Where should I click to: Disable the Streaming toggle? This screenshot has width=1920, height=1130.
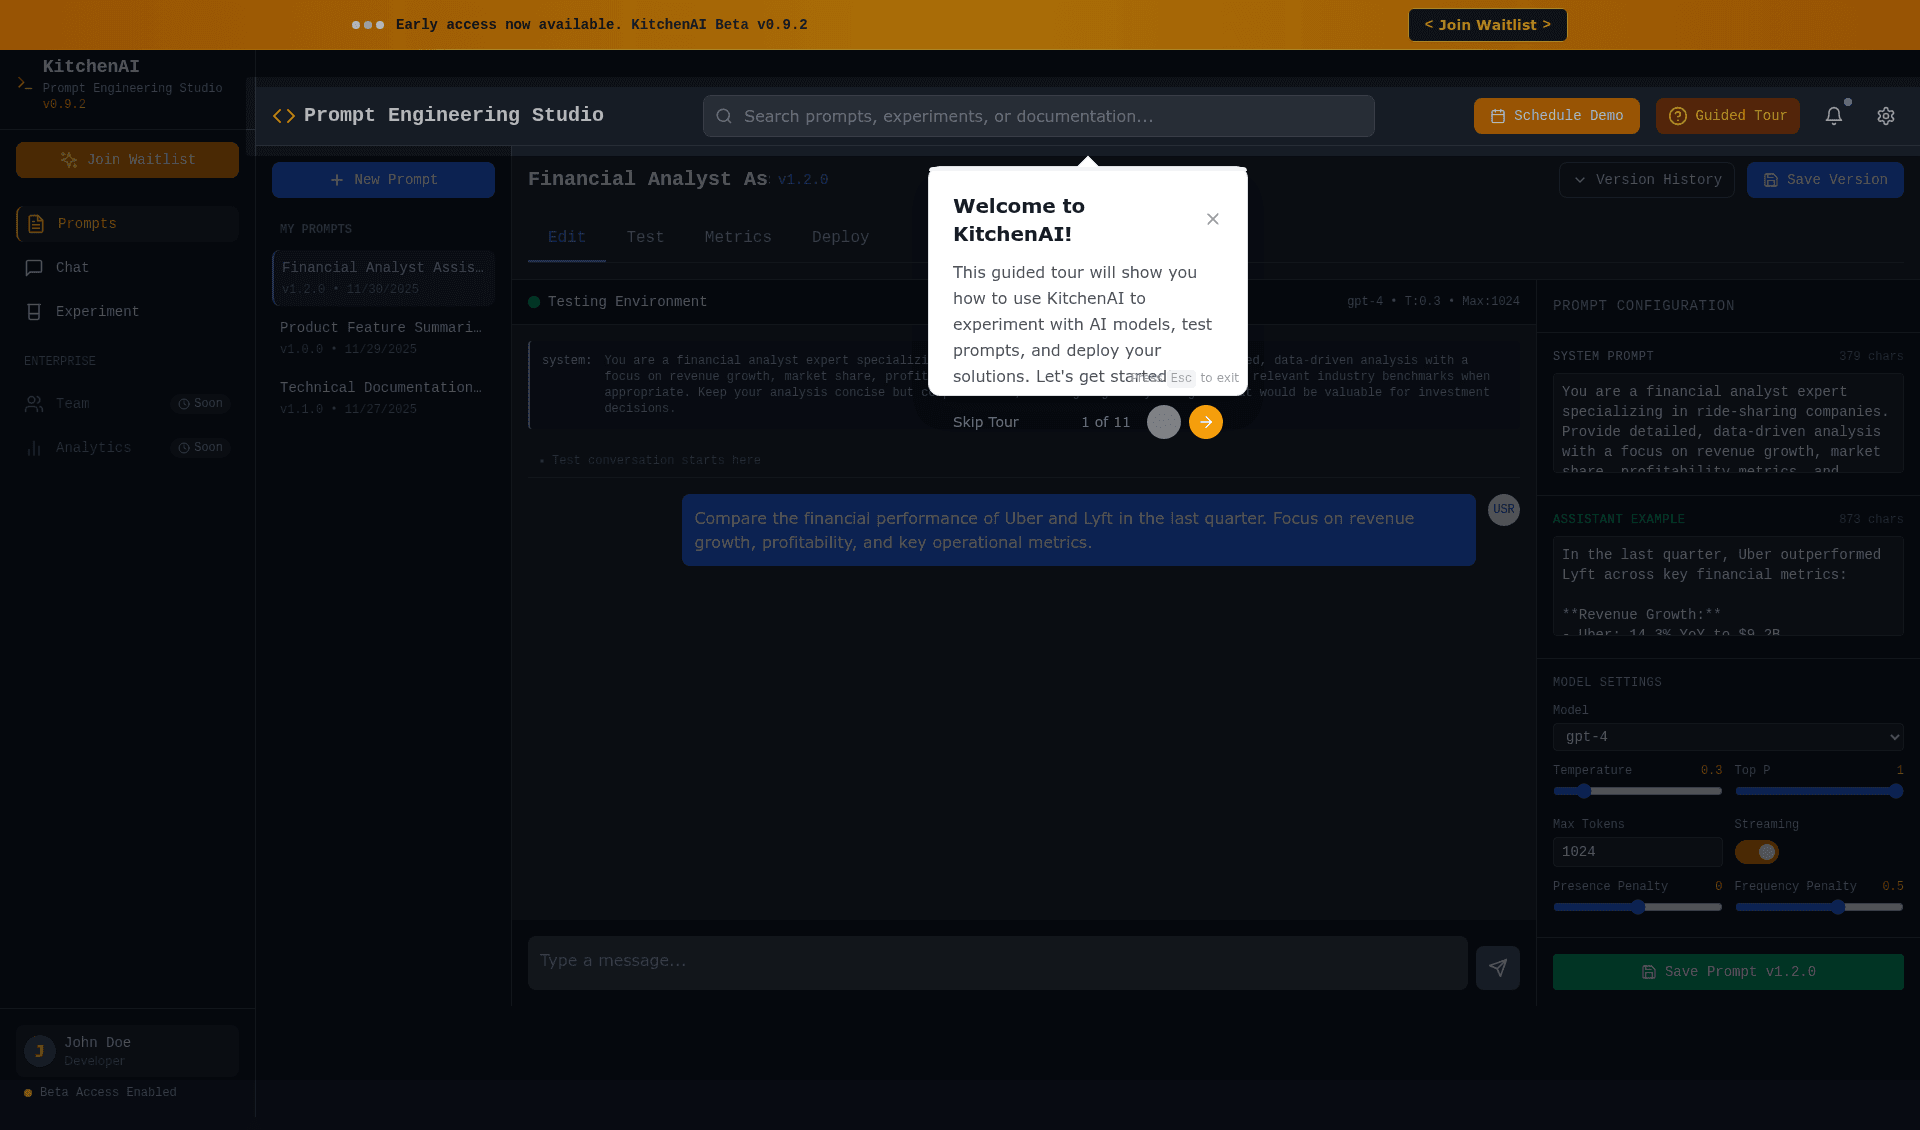1757,852
